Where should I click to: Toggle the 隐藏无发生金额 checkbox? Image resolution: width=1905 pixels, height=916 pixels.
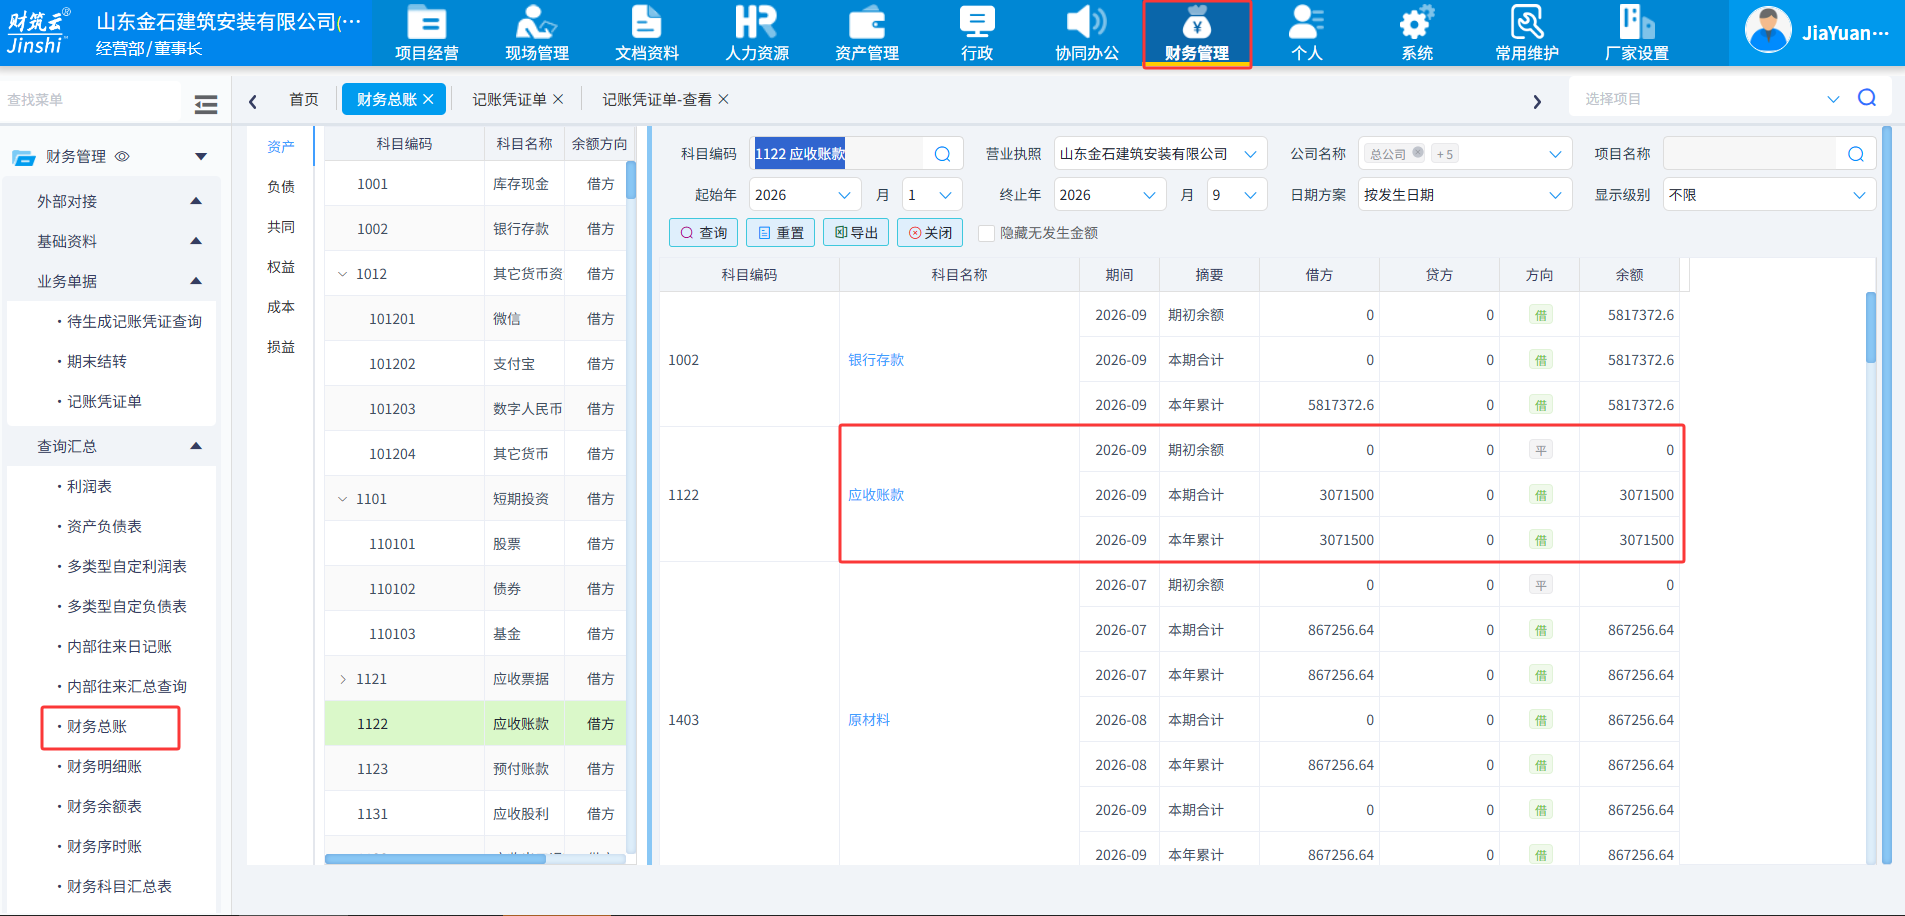point(986,233)
